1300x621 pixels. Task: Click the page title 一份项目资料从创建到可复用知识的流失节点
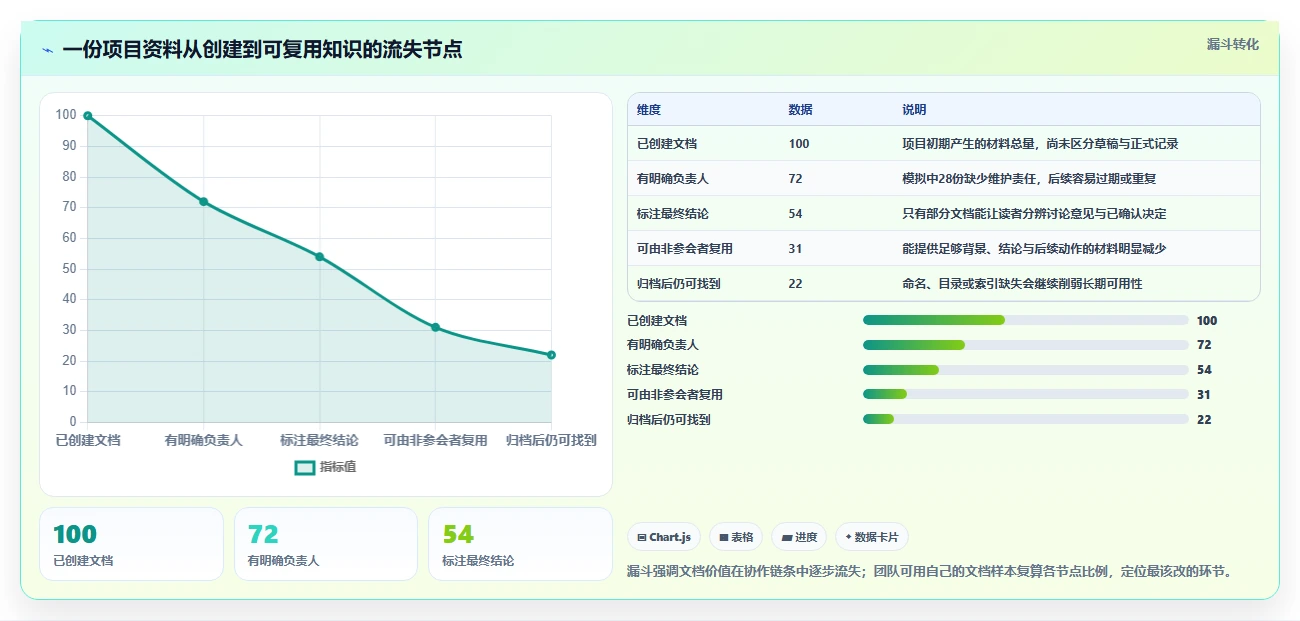coord(262,50)
